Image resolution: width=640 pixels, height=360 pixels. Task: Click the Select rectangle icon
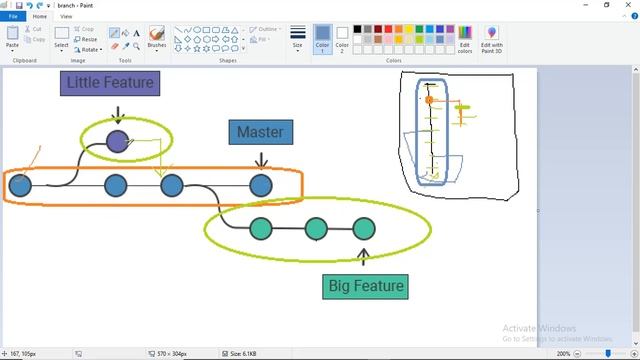[62, 33]
